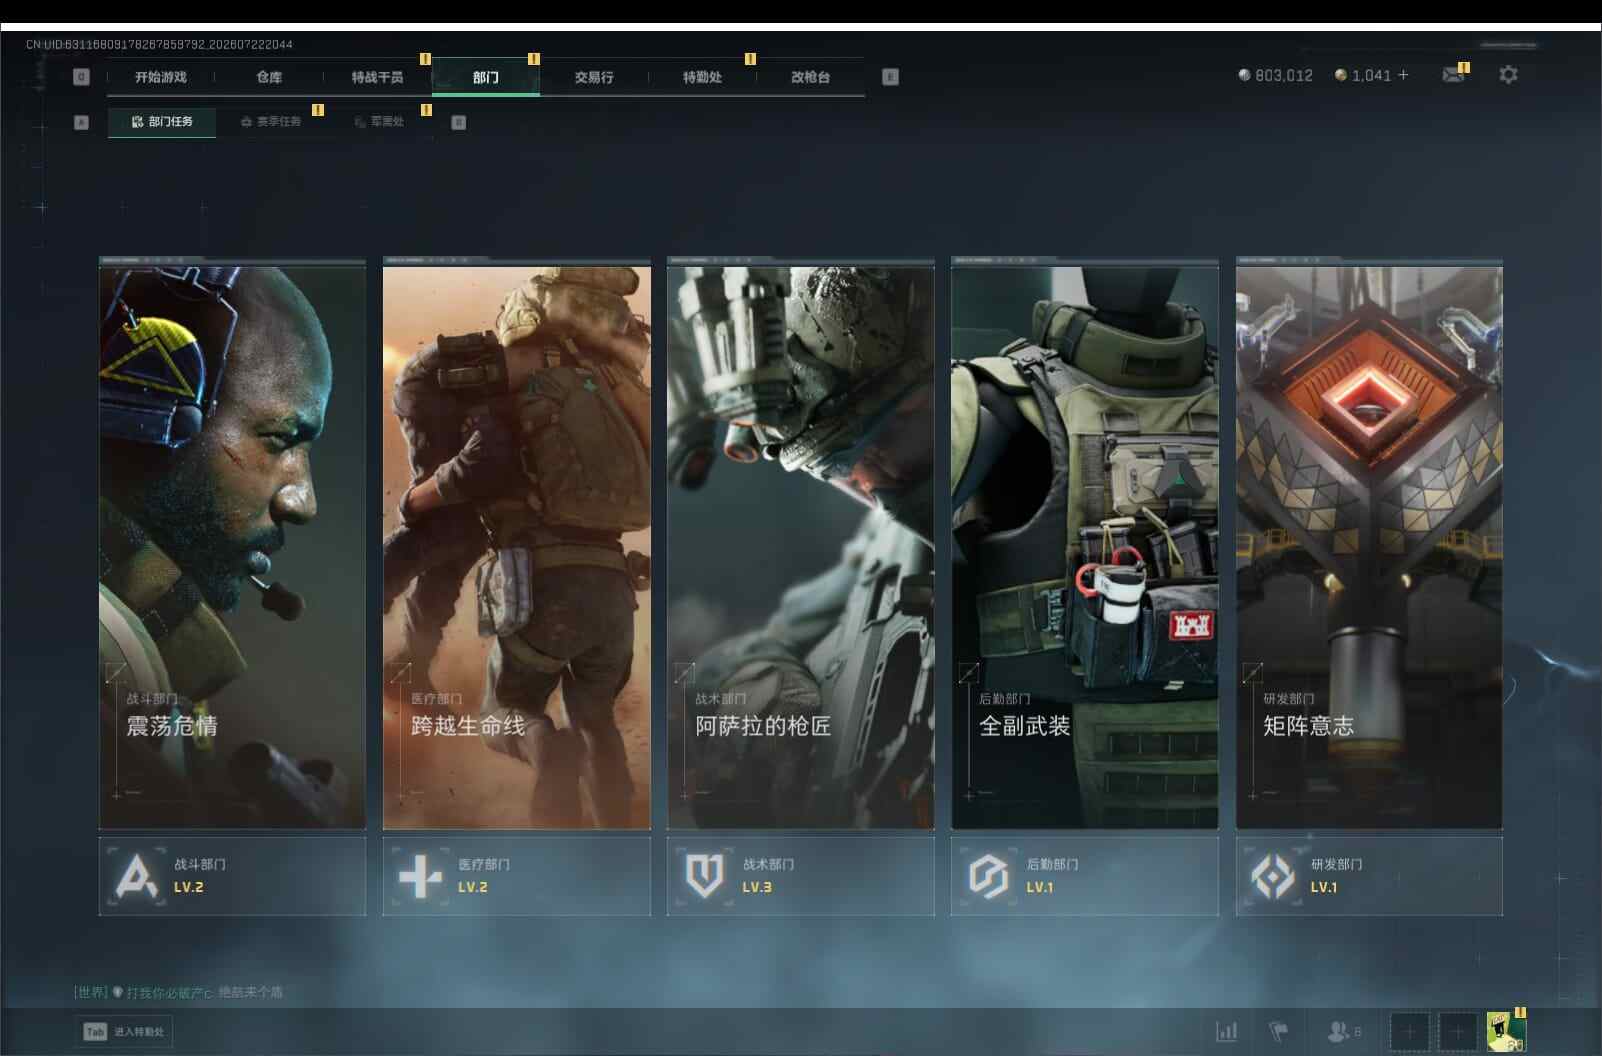Click the expand corner icon on 矩阵意志 card
The width and height of the screenshot is (1602, 1056).
coord(1252,672)
